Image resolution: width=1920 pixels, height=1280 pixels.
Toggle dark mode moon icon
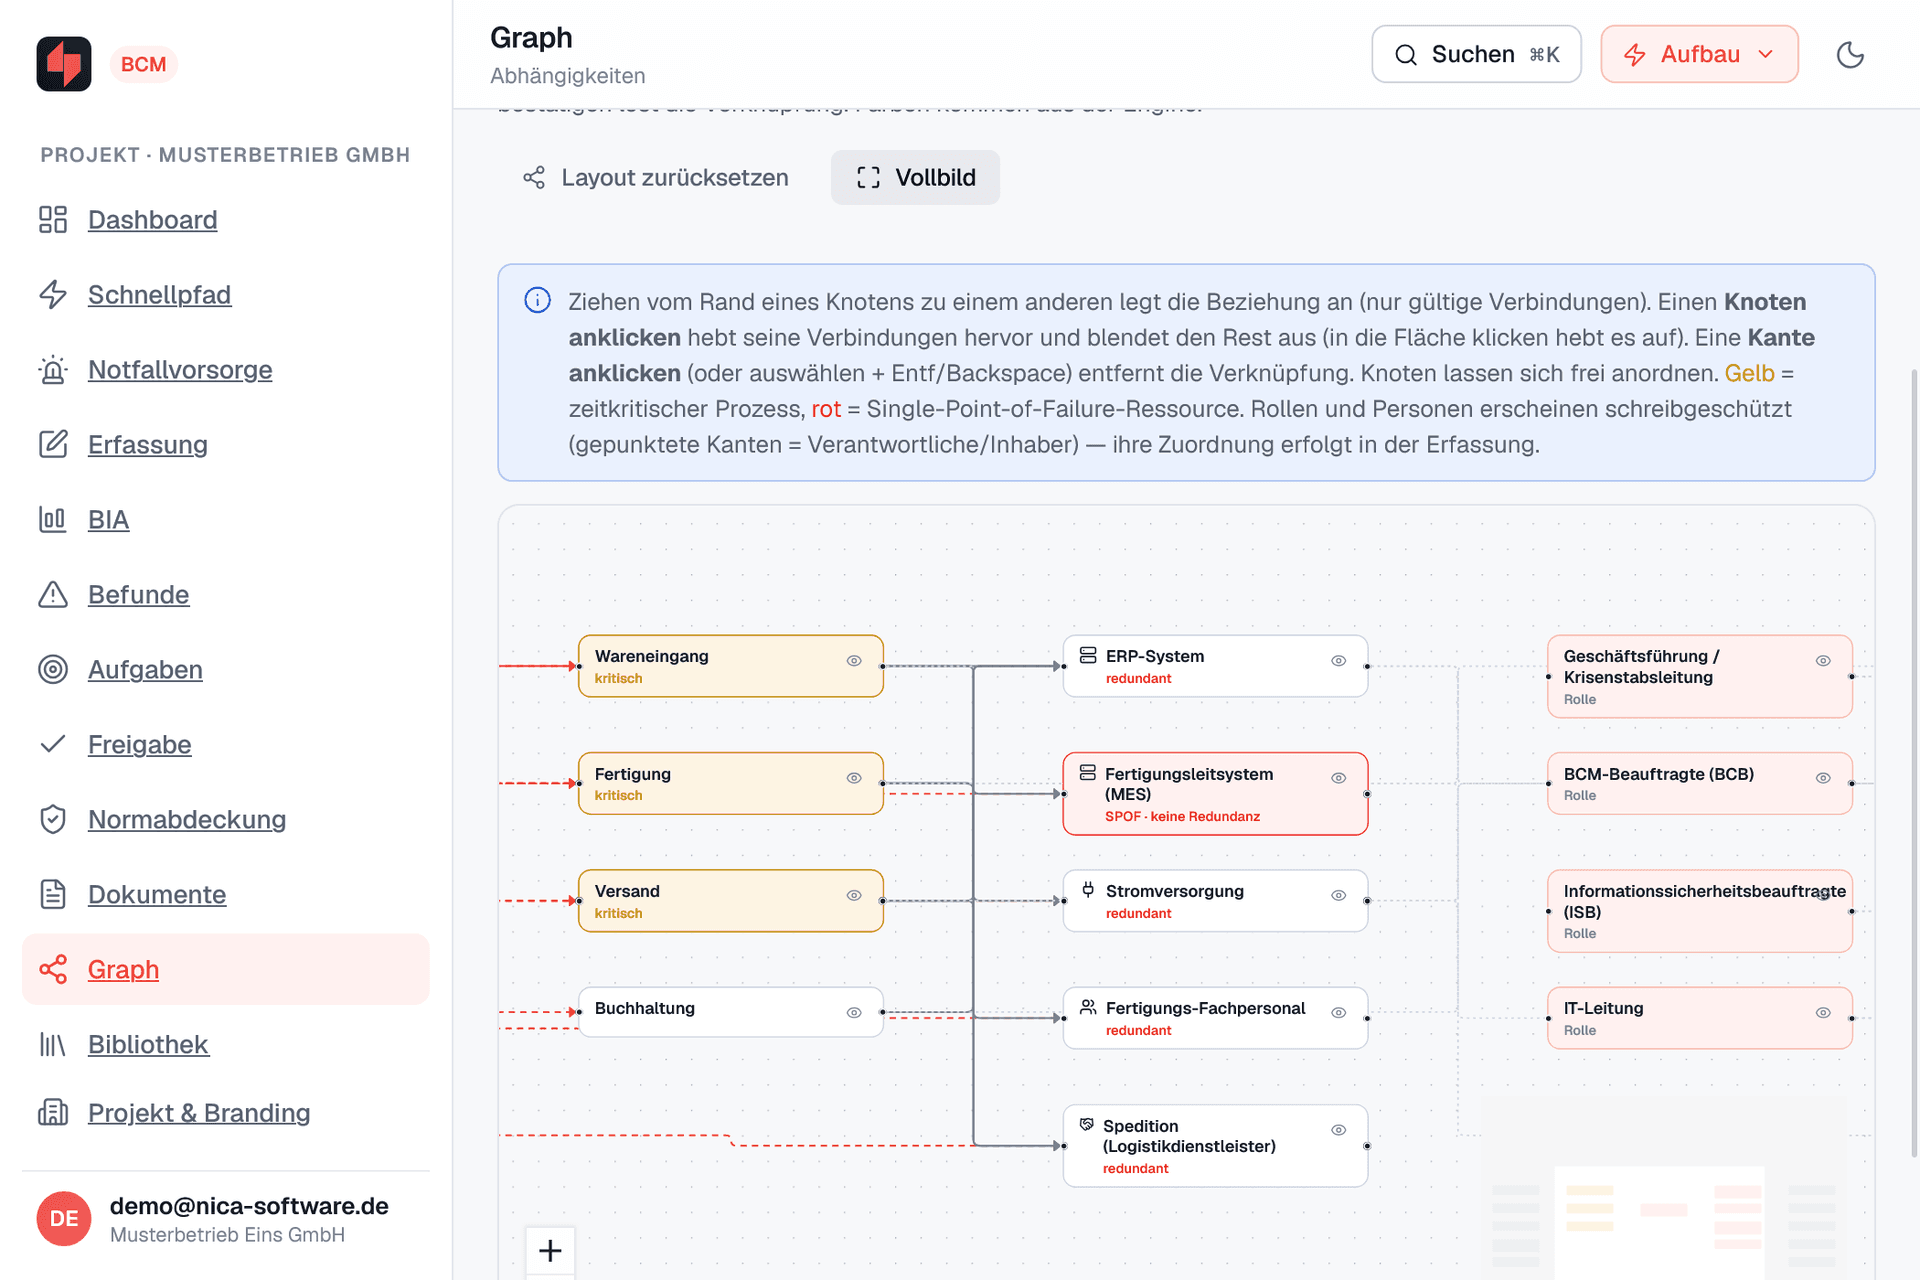1850,54
